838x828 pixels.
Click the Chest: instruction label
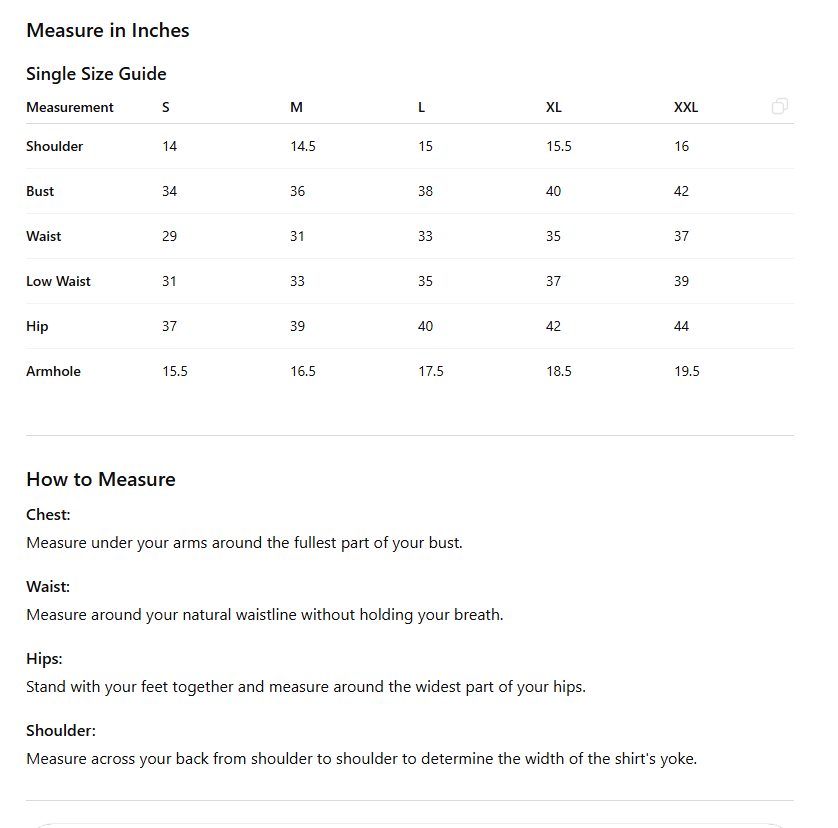(x=48, y=515)
